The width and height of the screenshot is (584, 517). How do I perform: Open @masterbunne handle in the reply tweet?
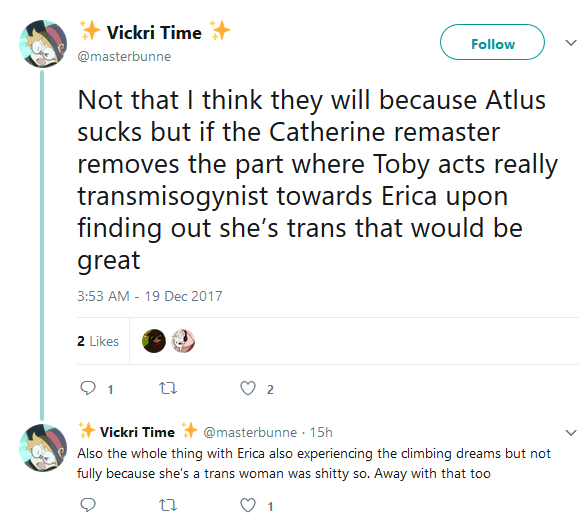(x=250, y=432)
